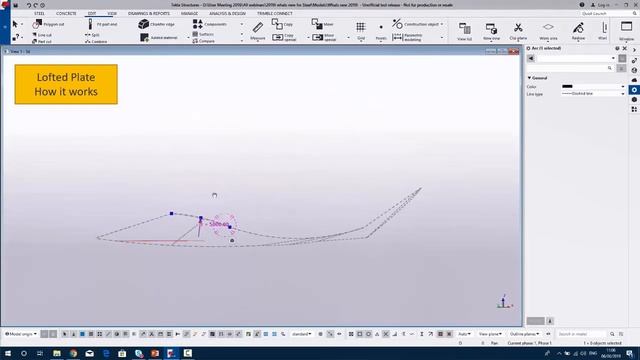Image resolution: width=640 pixels, height=360 pixels.
Task: Click the Copy special command
Action: click(x=284, y=38)
